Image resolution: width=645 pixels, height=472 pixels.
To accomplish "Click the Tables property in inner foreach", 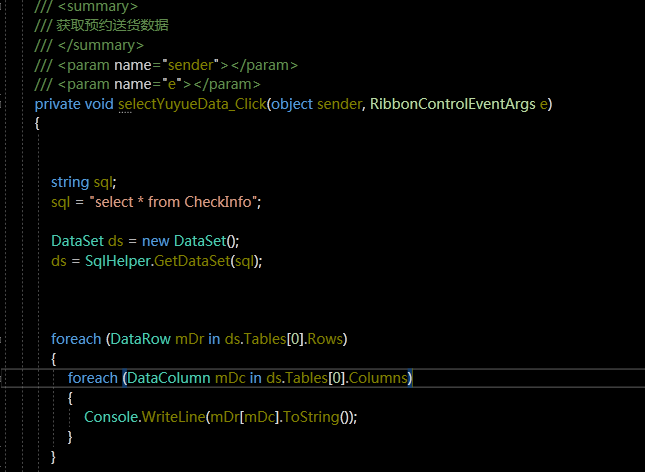I will coord(307,378).
